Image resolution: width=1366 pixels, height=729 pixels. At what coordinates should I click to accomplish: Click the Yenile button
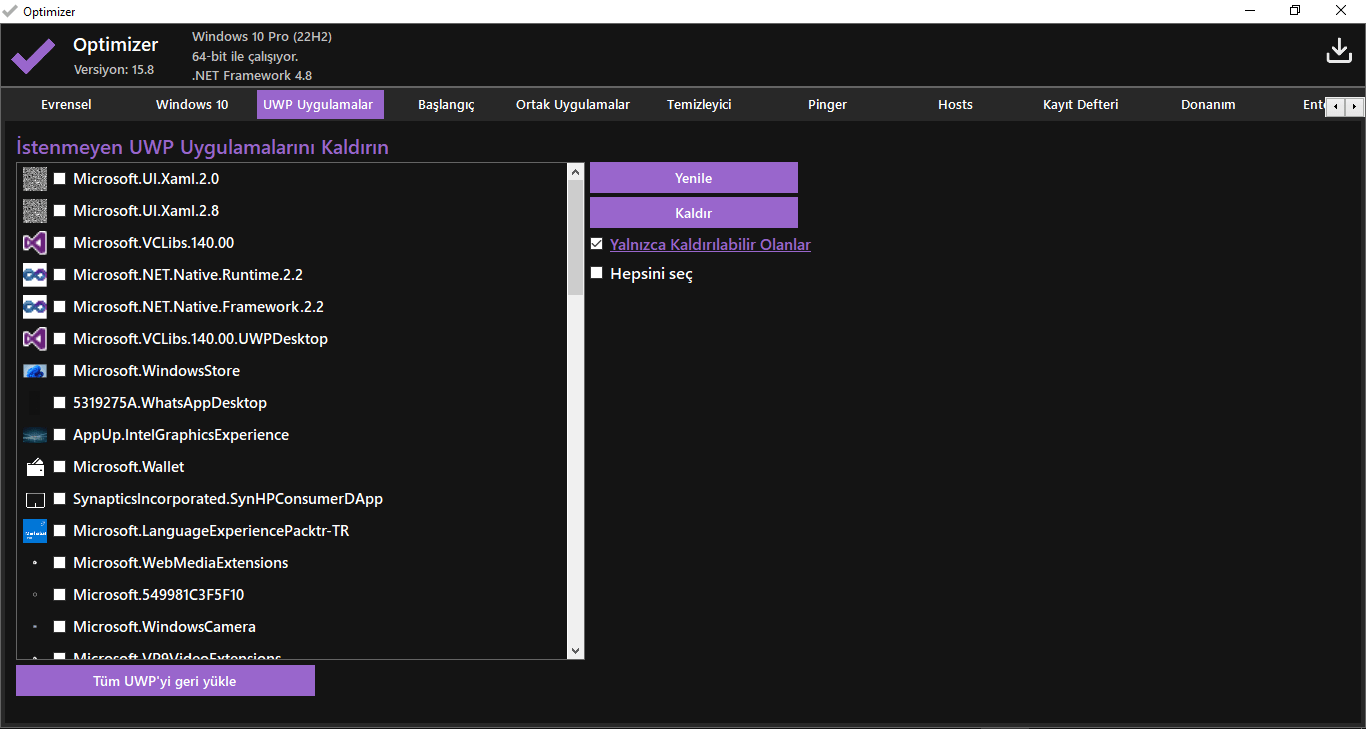click(x=694, y=178)
